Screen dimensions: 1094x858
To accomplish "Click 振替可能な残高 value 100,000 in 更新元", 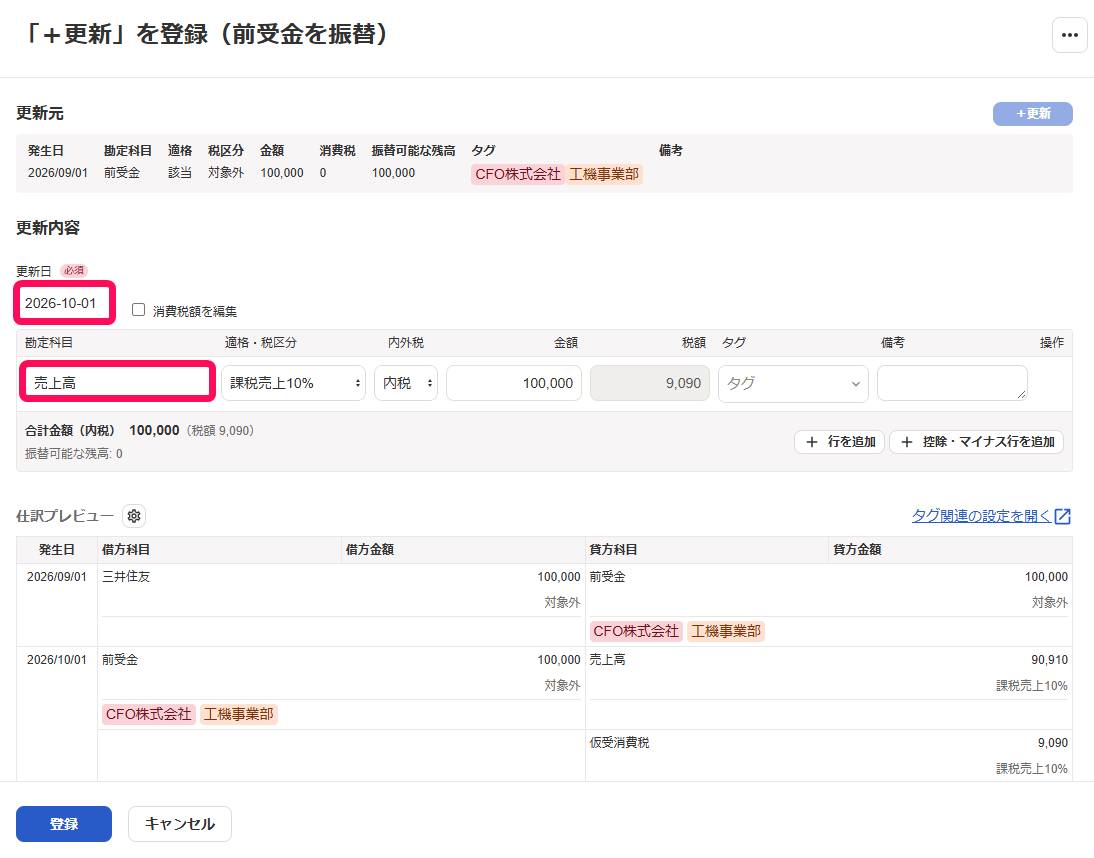I will point(394,173).
